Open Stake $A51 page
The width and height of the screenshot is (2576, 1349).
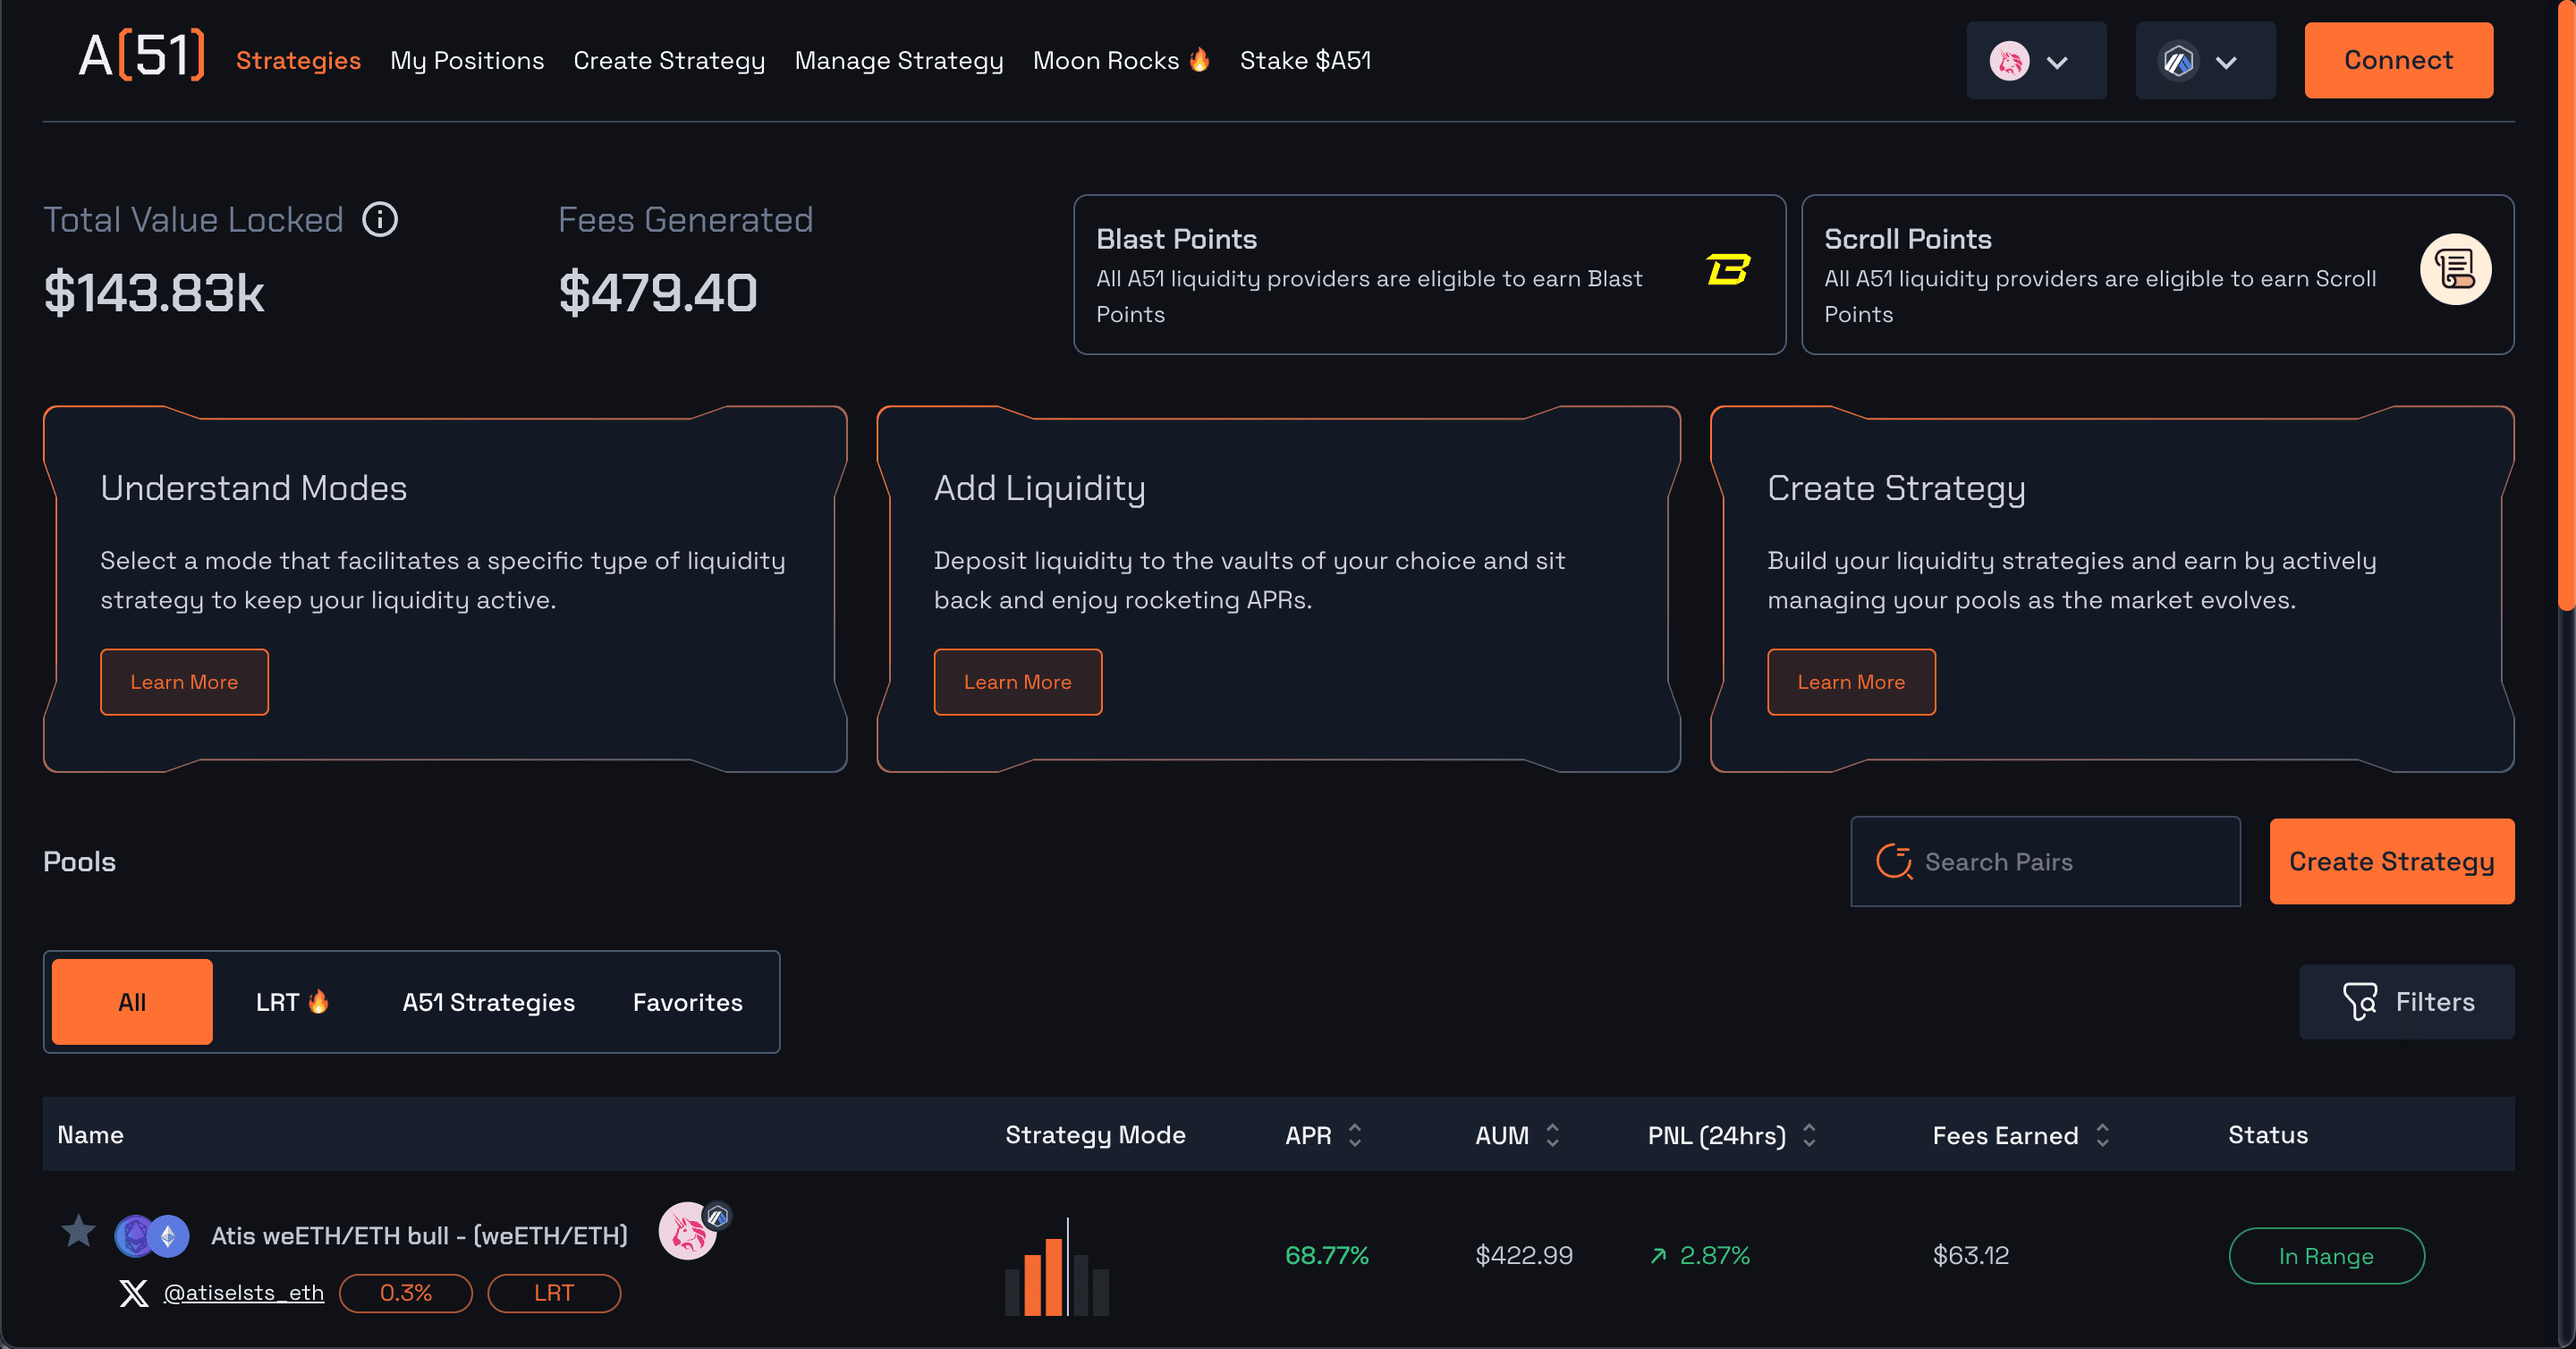click(x=1305, y=60)
